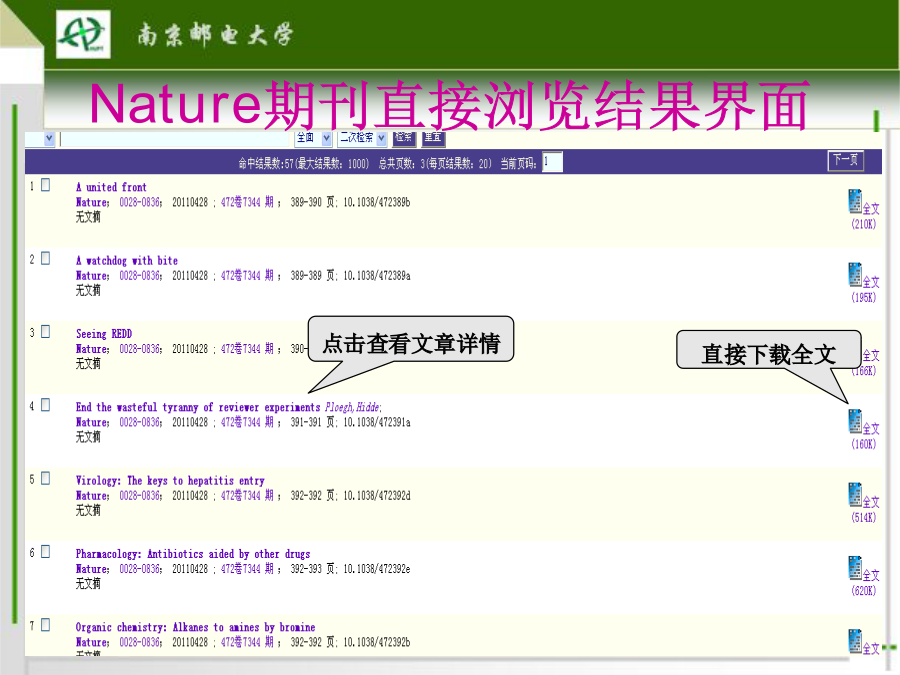Click the '重置' reset button
This screenshot has height=675, width=900.
[x=434, y=138]
